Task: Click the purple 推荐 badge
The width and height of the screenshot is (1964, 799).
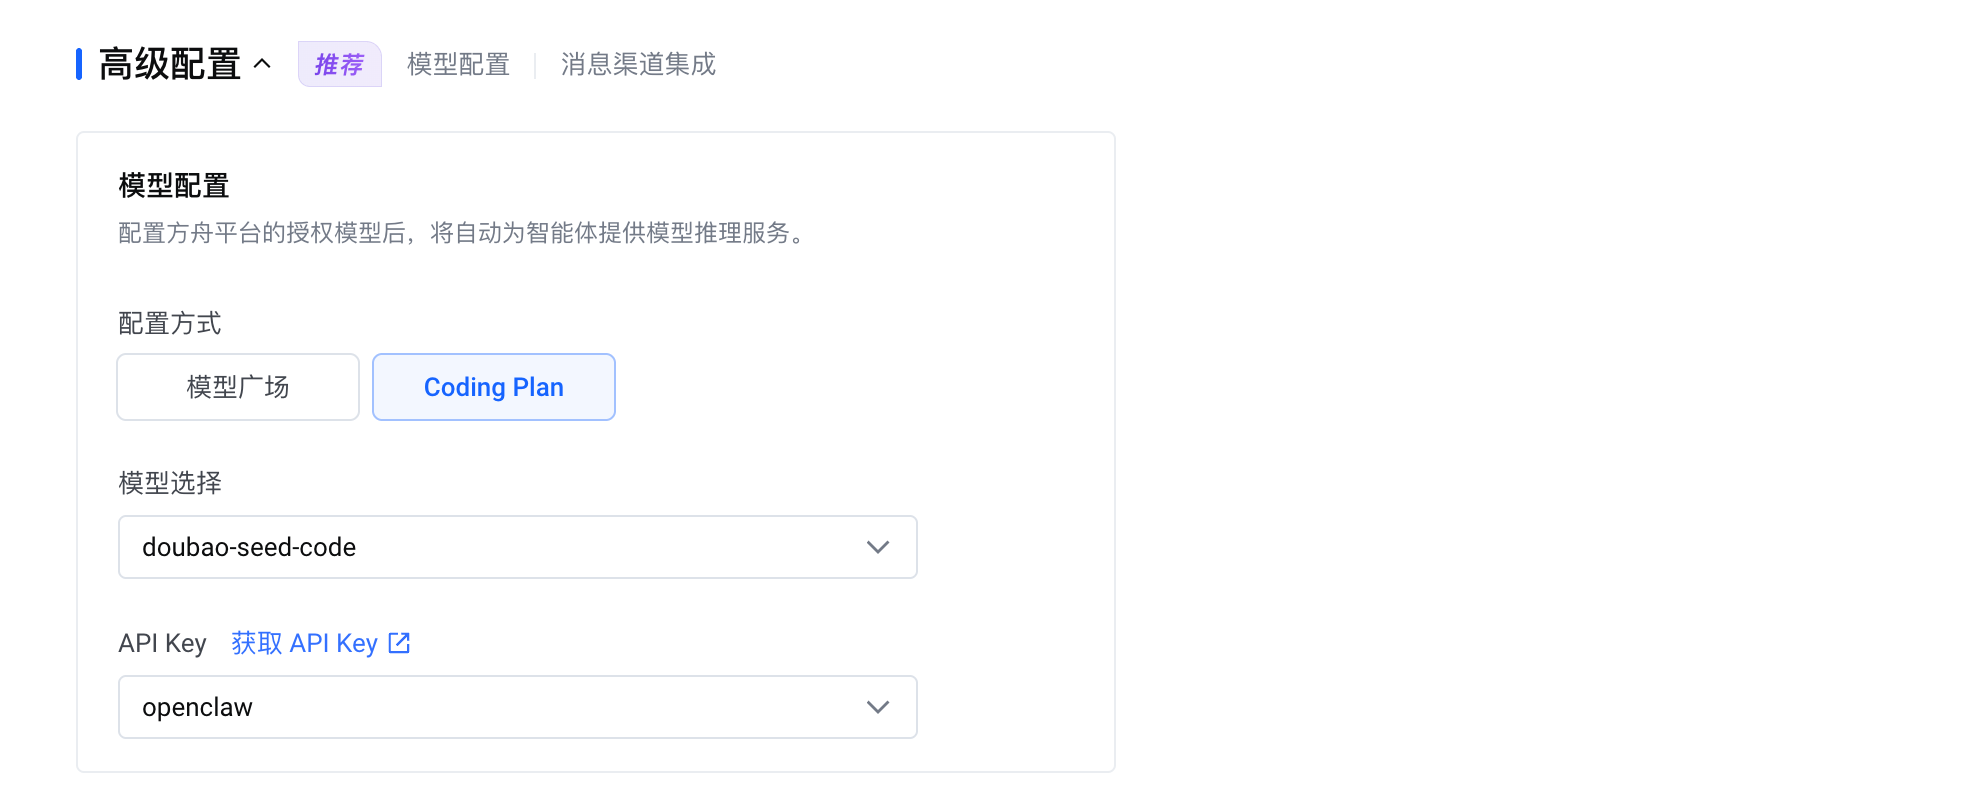Action: (x=339, y=65)
